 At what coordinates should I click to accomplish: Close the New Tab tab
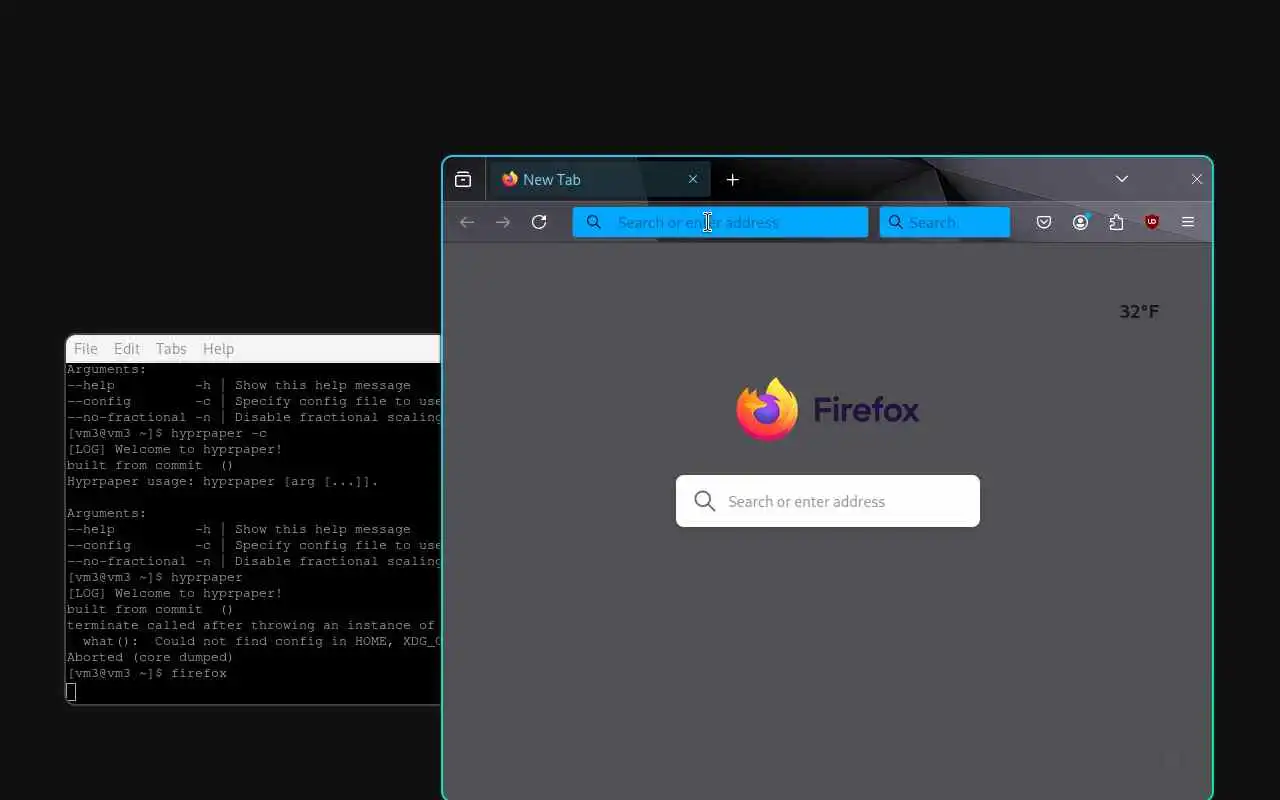tap(693, 180)
